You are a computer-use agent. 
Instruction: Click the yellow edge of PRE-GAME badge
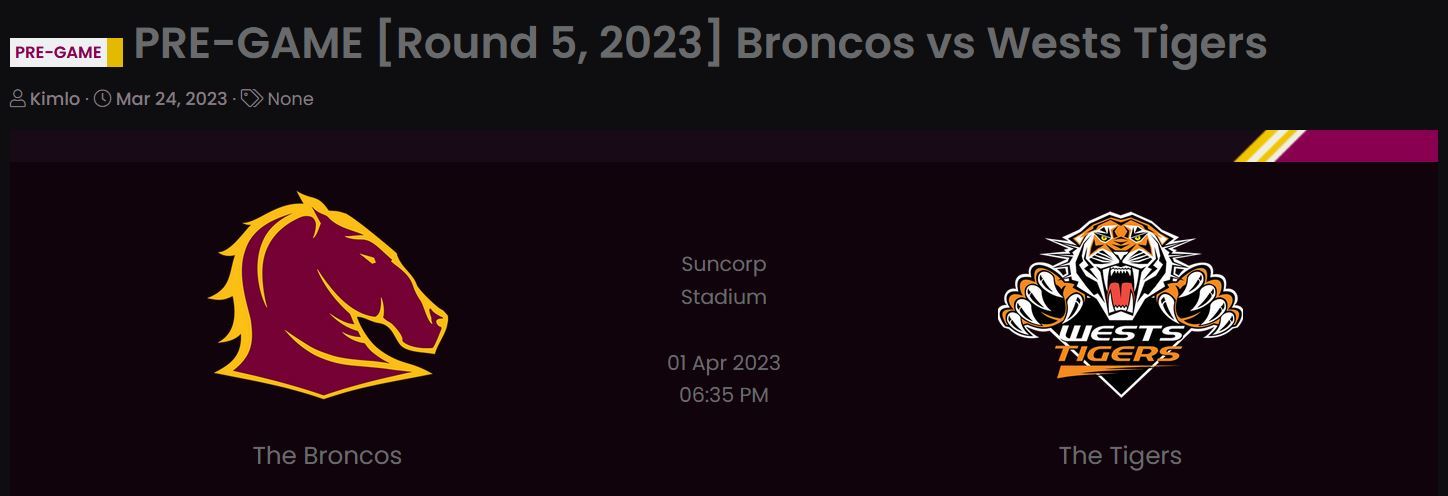[x=115, y=52]
